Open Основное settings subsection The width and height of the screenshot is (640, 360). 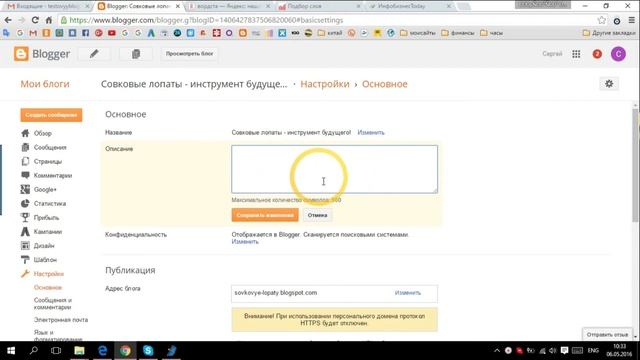coord(48,288)
